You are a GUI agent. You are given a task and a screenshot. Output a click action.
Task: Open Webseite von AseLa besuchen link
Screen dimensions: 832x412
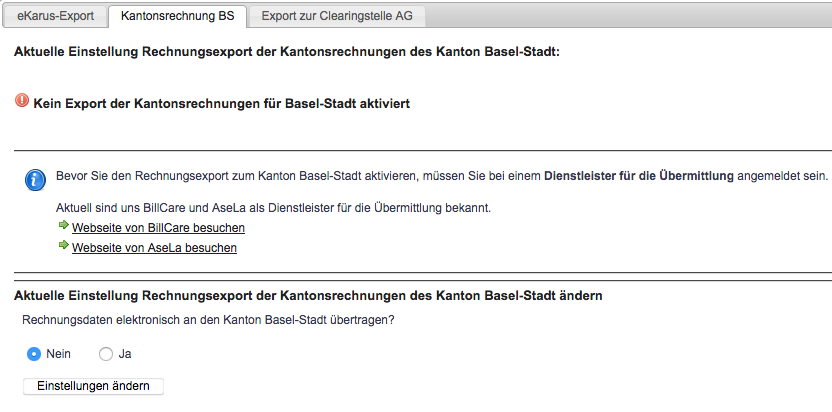154,247
